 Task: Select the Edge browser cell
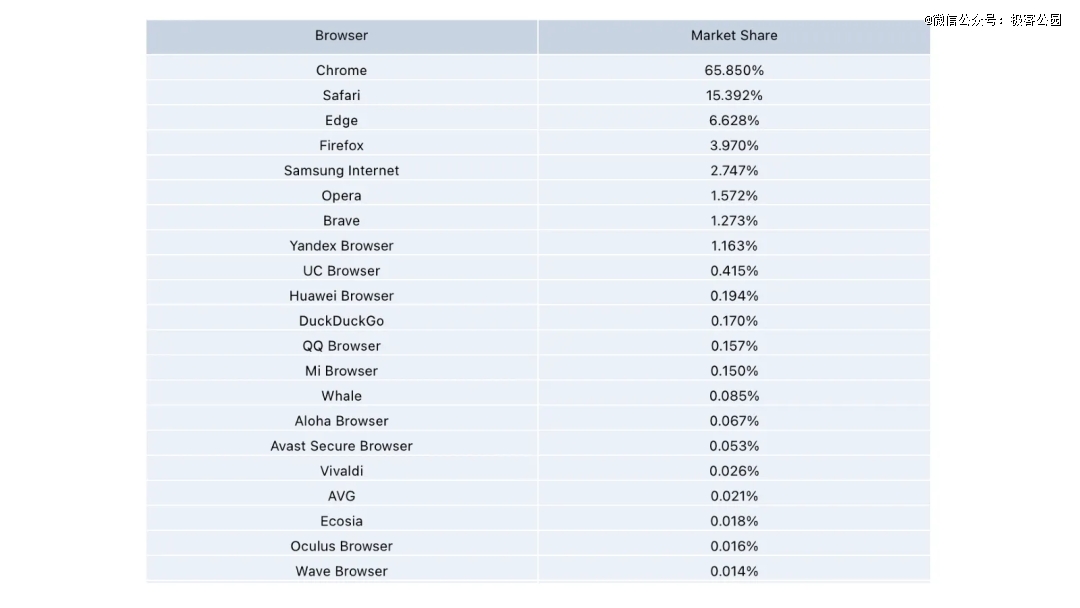click(341, 120)
